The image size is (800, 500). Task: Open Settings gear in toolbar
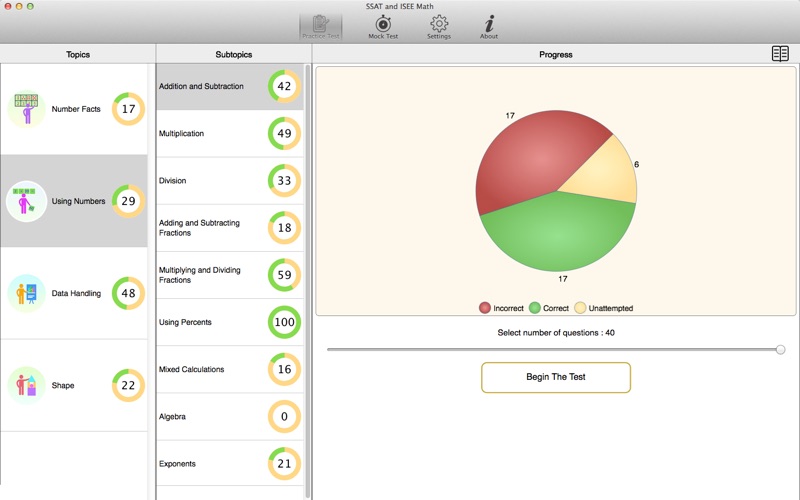click(x=439, y=27)
